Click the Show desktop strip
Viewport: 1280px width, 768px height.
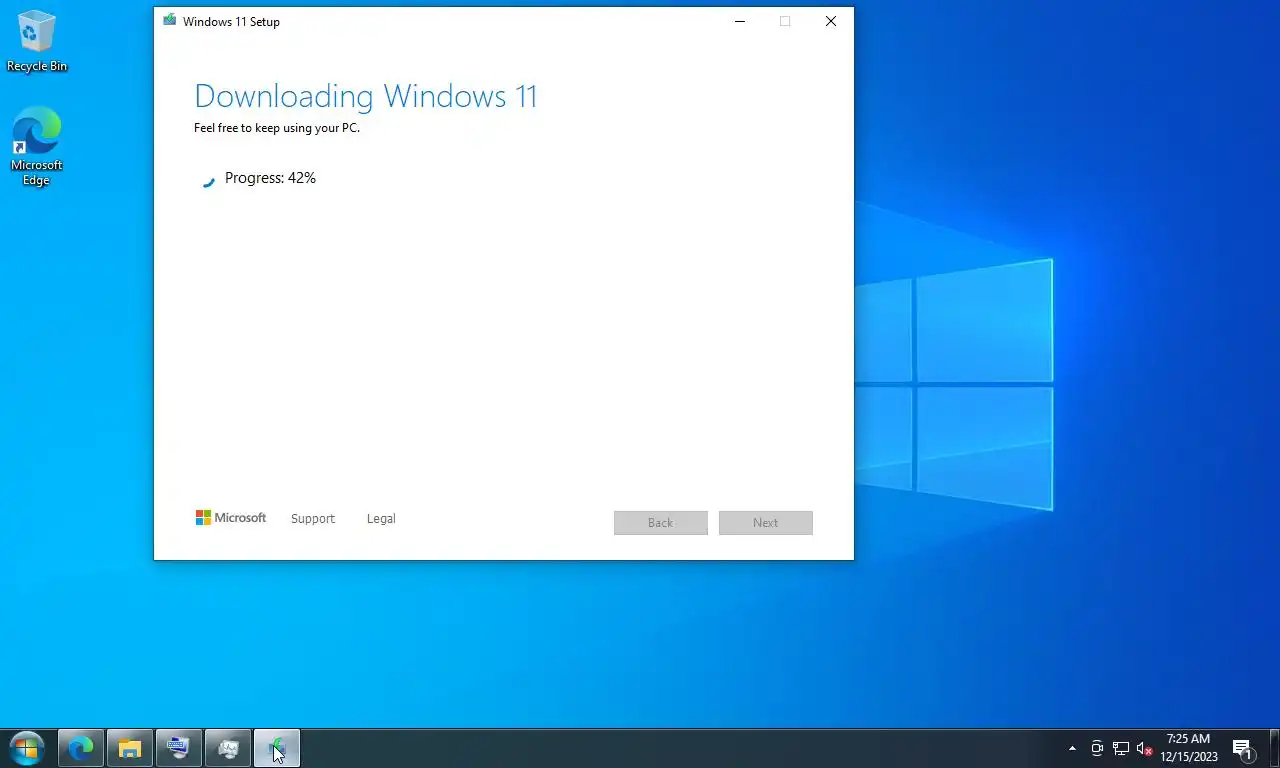click(x=1275, y=748)
